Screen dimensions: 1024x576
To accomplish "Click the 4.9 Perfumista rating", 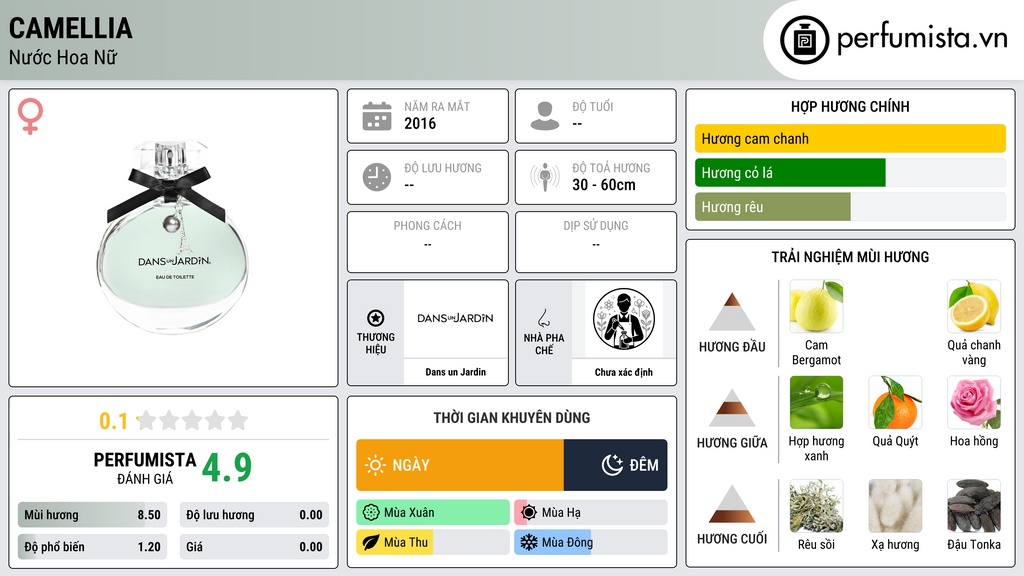I will (x=227, y=467).
